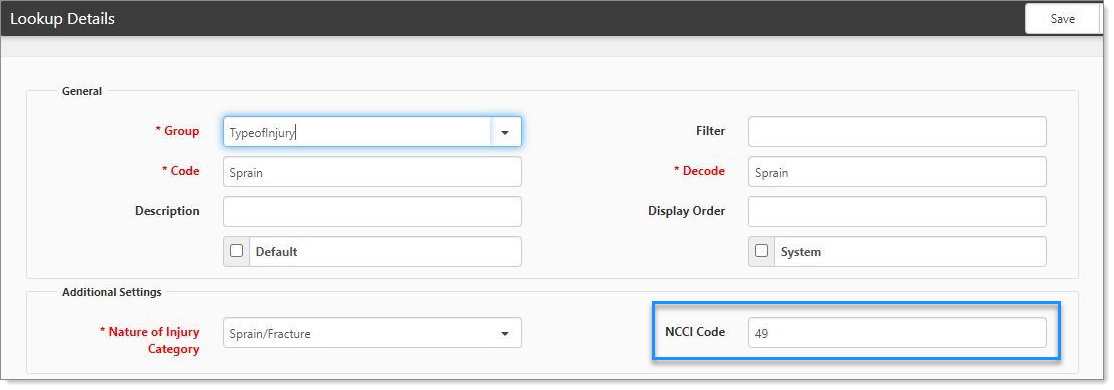The width and height of the screenshot is (1114, 390).
Task: Click inside the Filter text box
Action: [x=897, y=132]
